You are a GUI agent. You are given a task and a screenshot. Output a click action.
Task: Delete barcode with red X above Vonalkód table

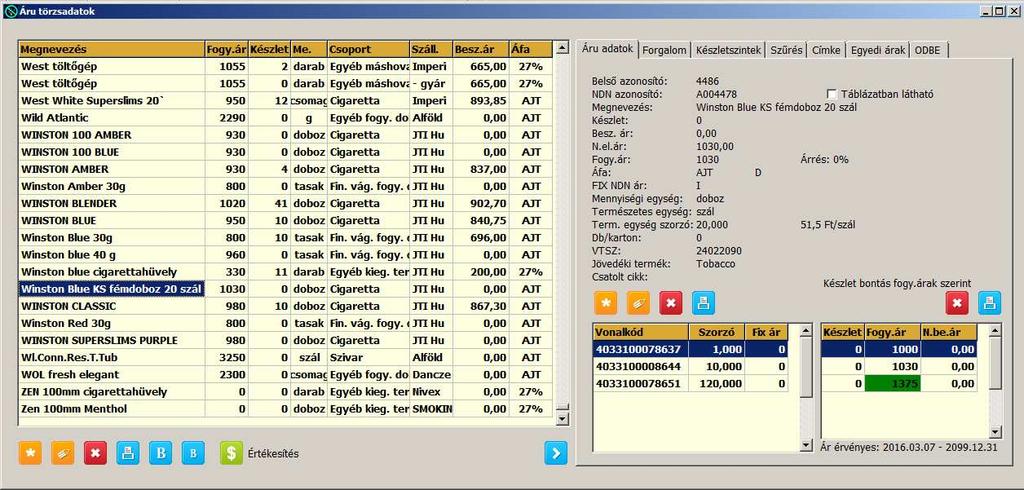(x=671, y=303)
